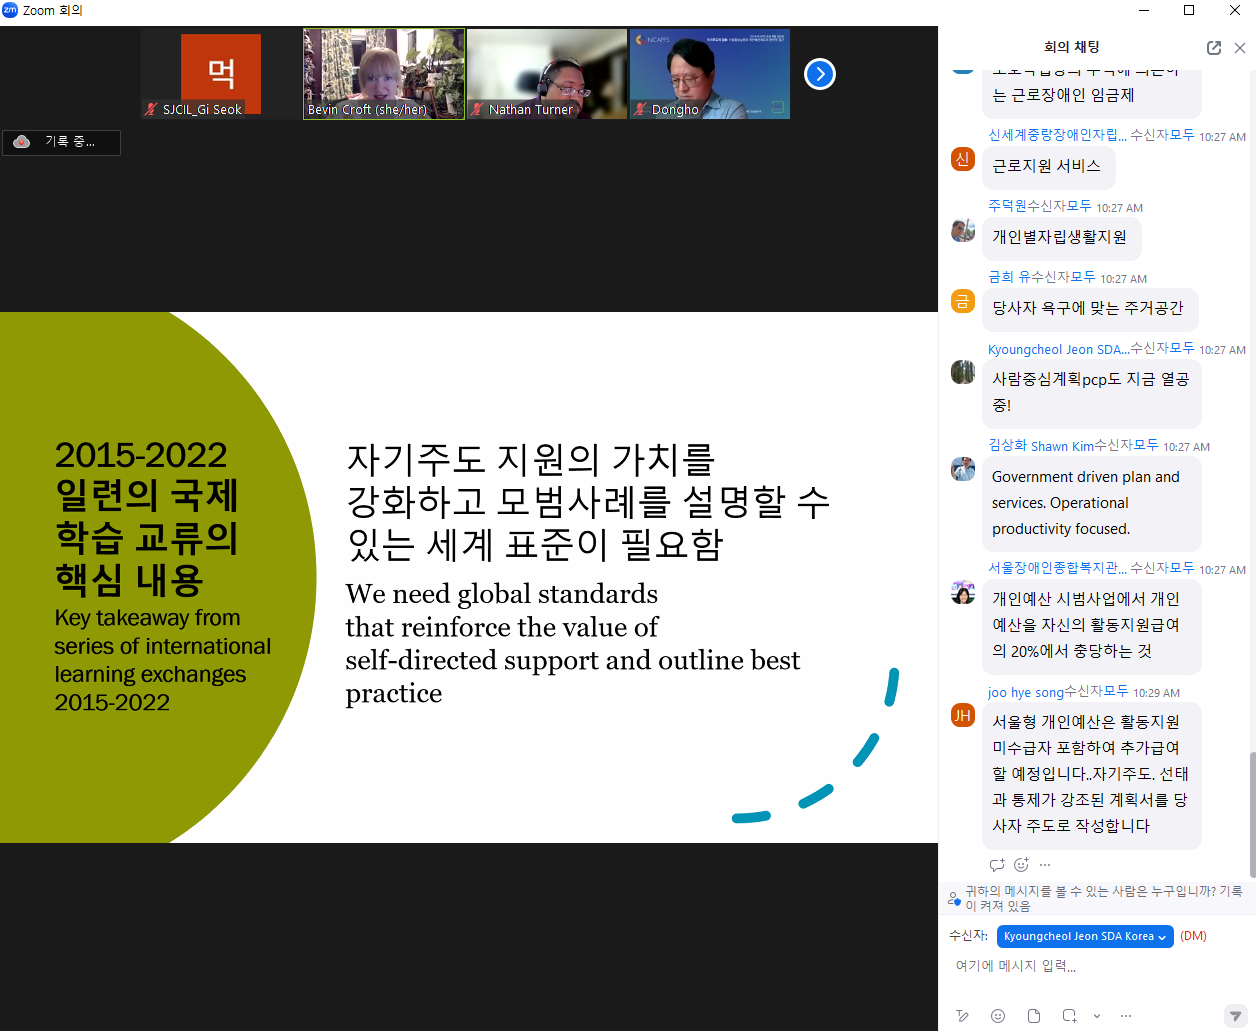
Task: Click sender name joo hye song
Action: pyautogui.click(x=1025, y=692)
